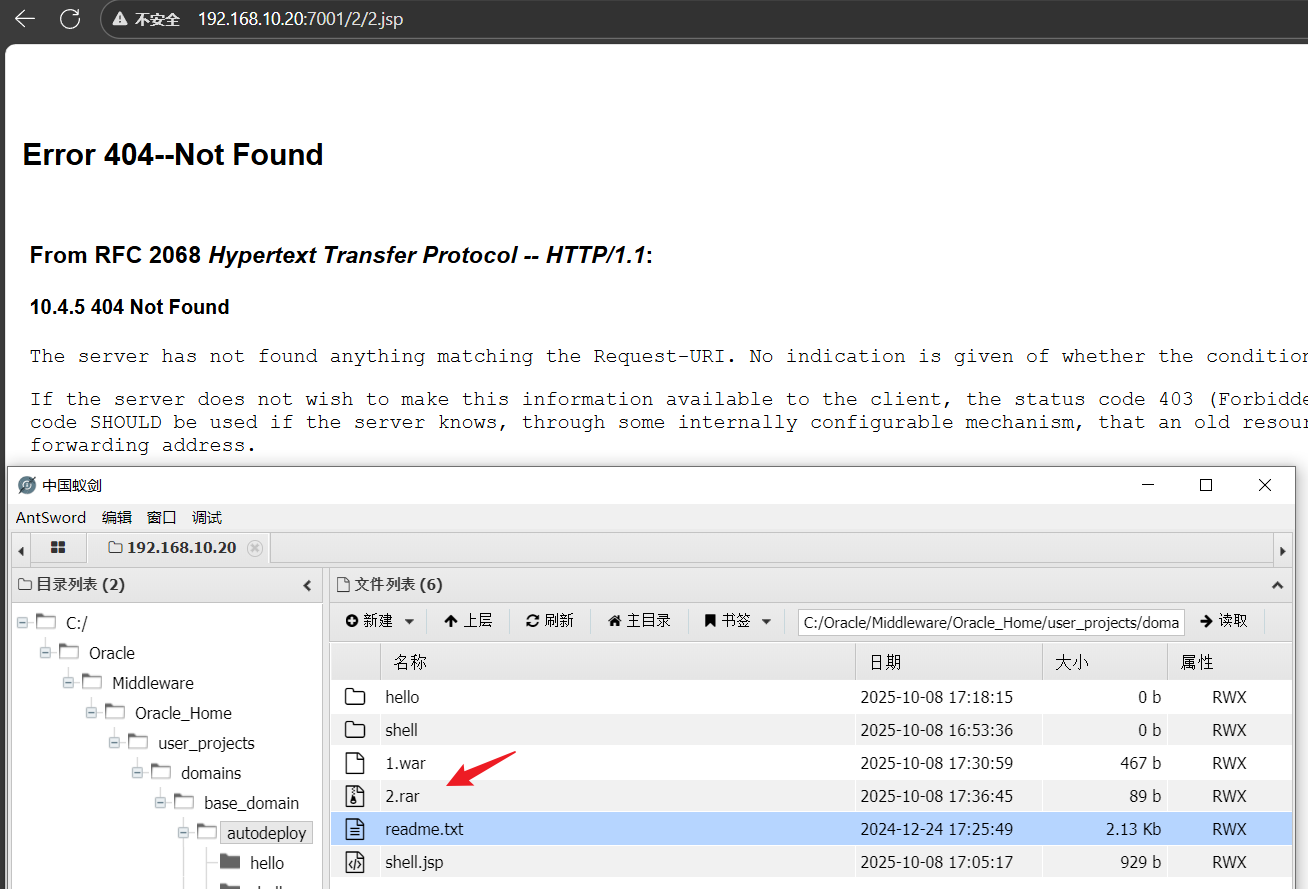
Task: Open the 新建 dropdown
Action: [x=379, y=621]
